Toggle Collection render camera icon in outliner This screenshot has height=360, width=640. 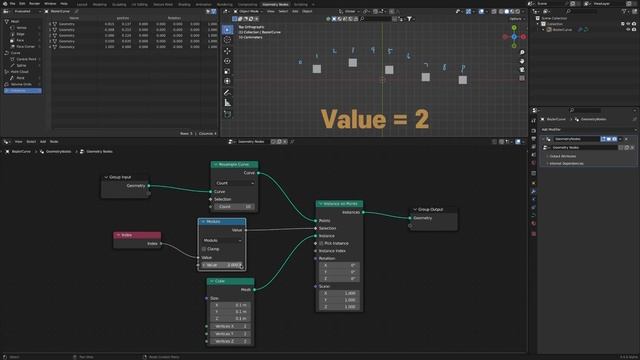tap(634, 24)
